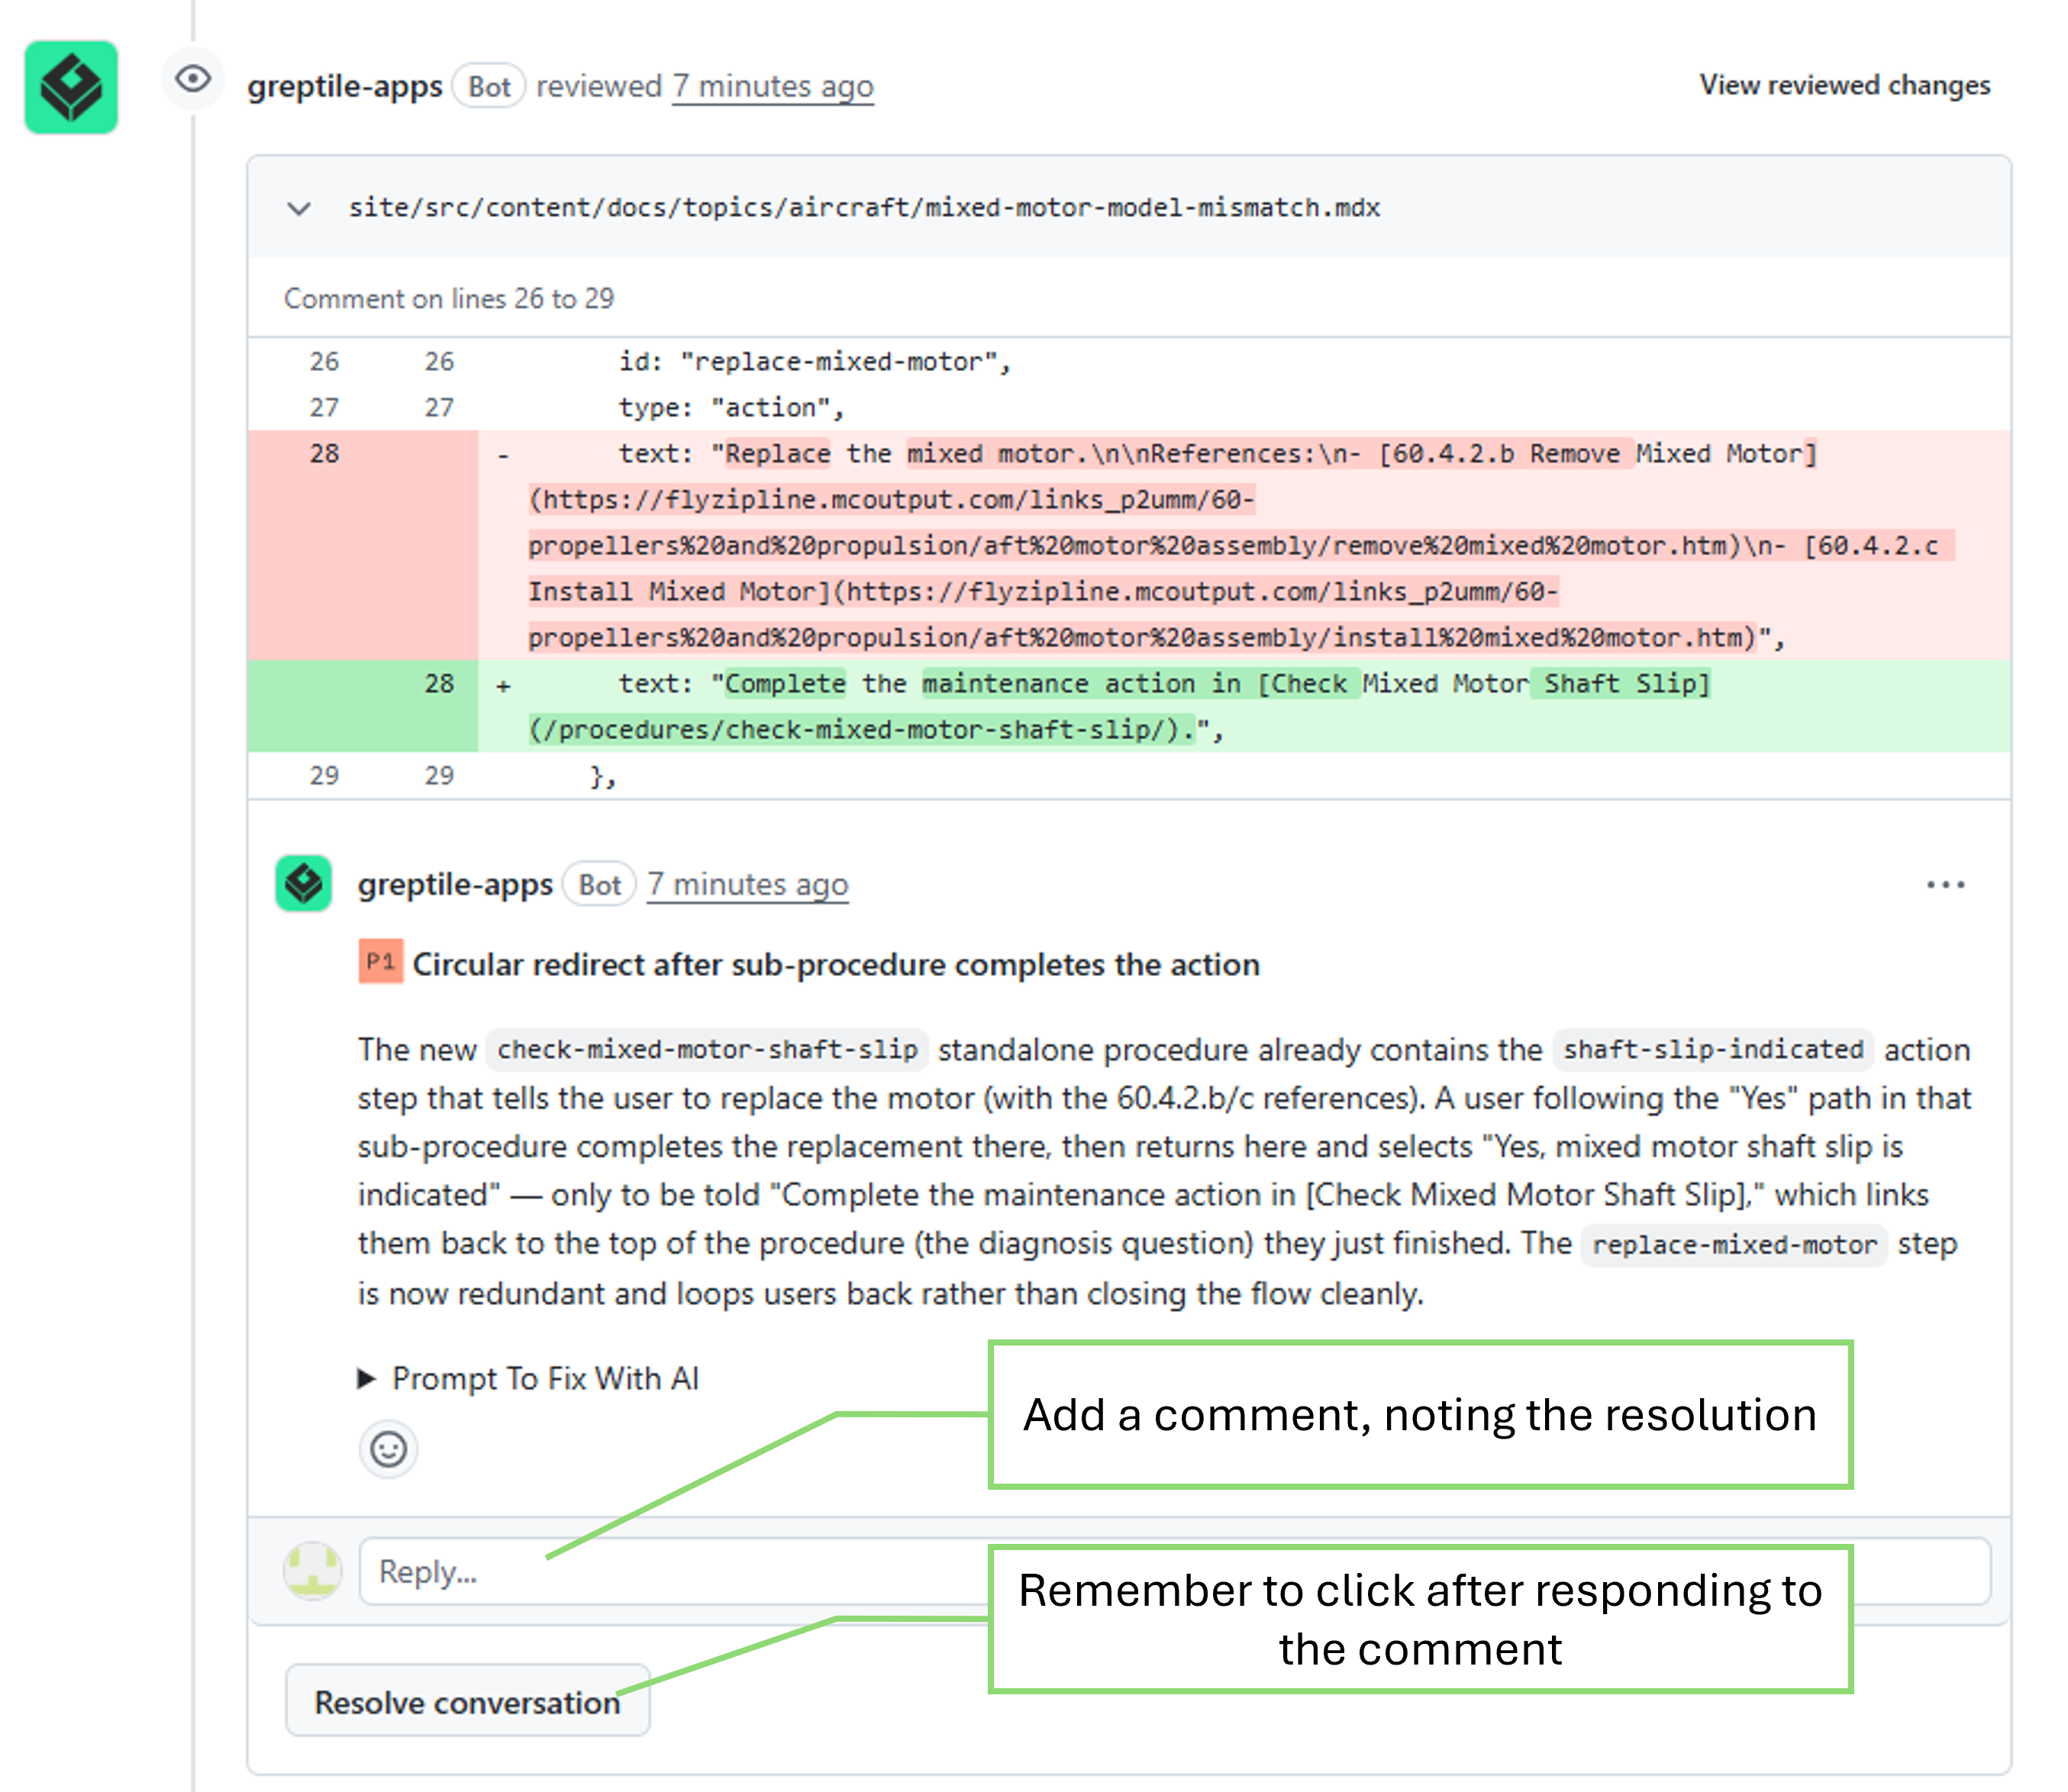Open the mixed-motor-model-mismatch.mdx file path
Viewport: 2068px width, 1792px height.
click(x=864, y=208)
